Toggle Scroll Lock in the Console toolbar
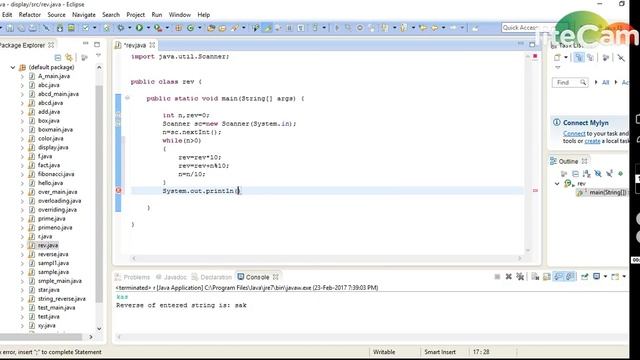The image size is (640, 360). [547, 277]
